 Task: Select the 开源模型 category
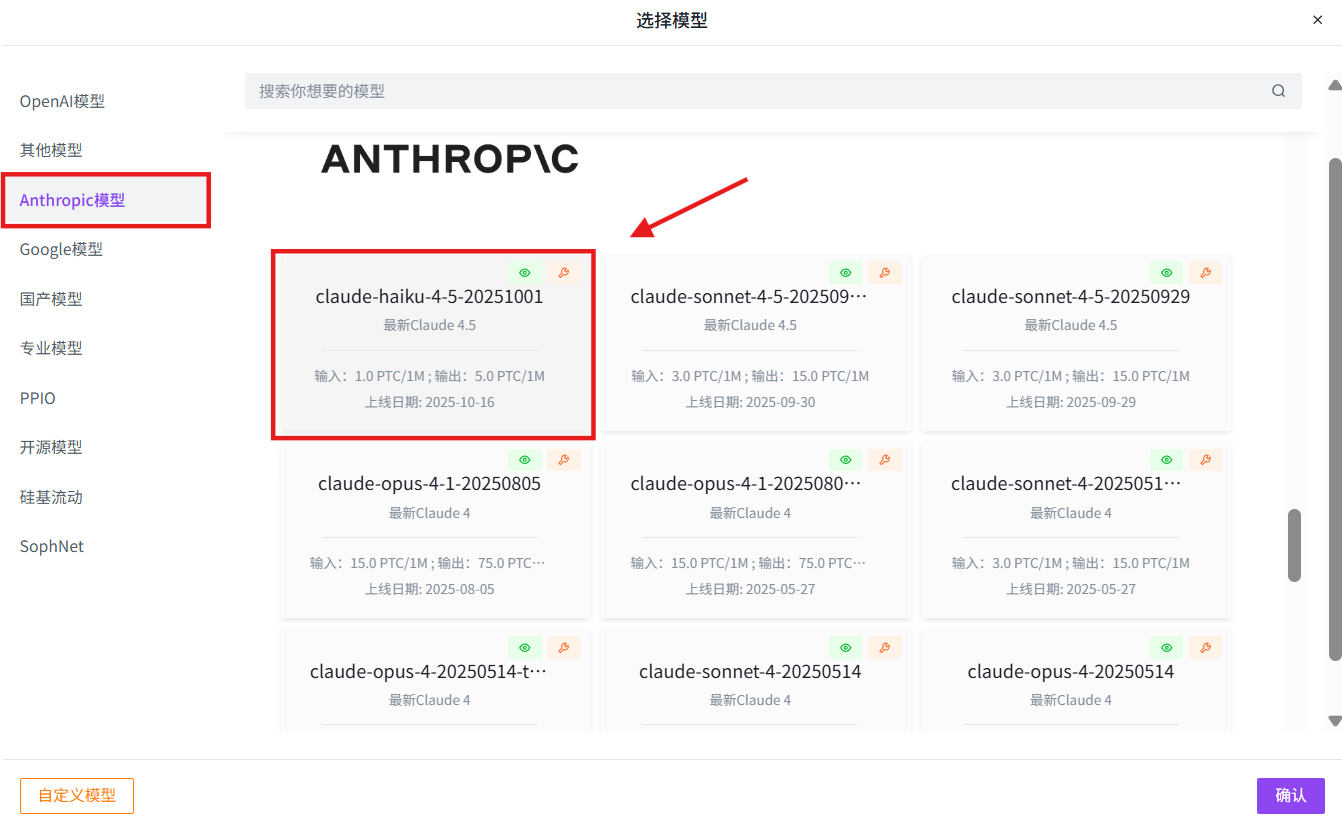coord(51,447)
